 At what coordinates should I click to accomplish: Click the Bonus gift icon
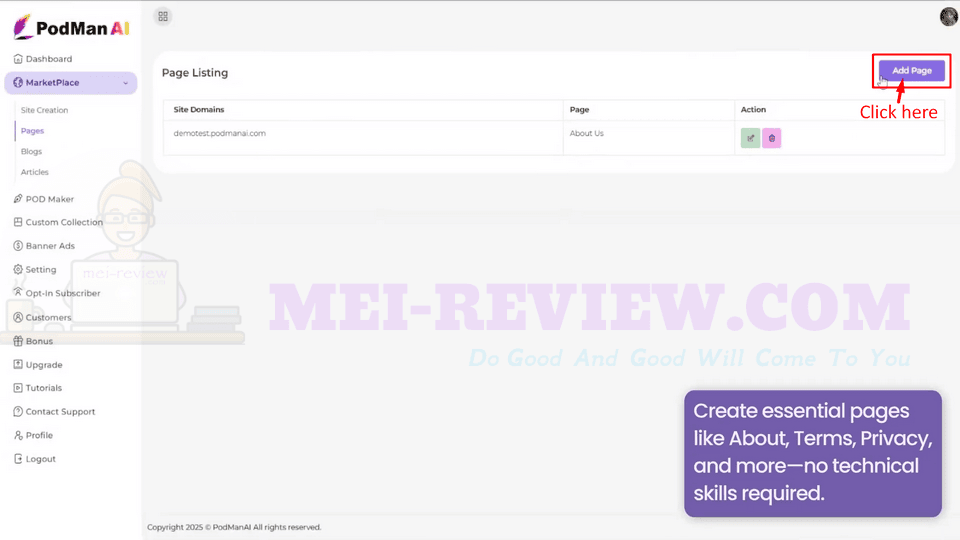click(18, 341)
